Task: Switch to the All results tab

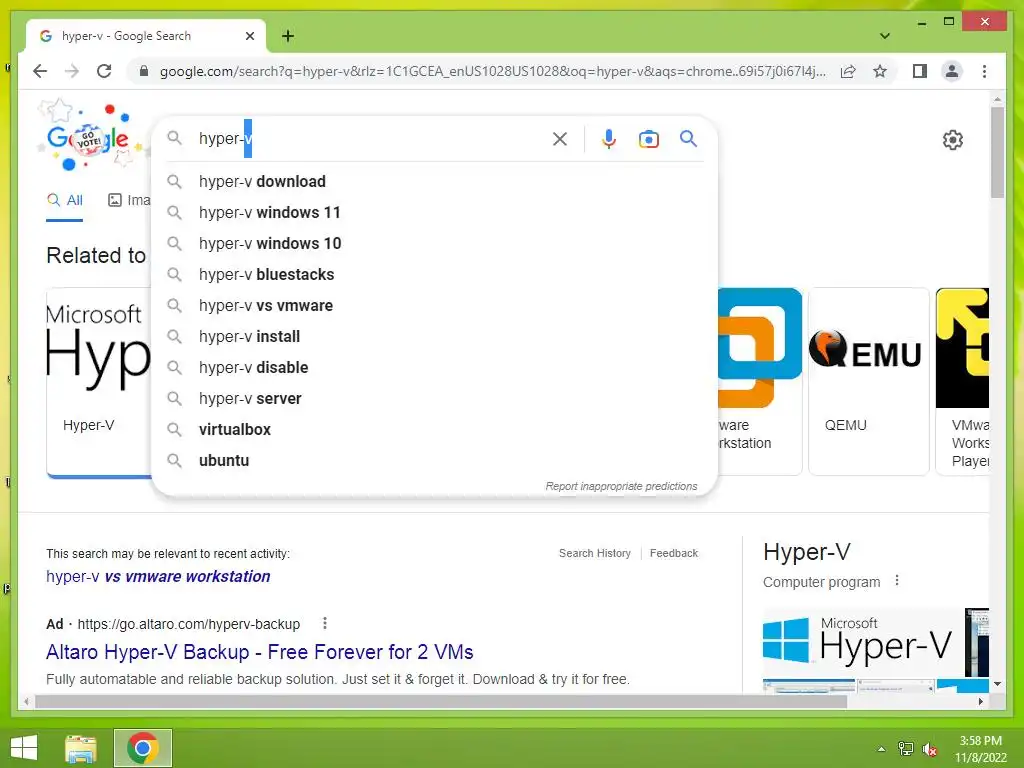Action: (x=65, y=200)
